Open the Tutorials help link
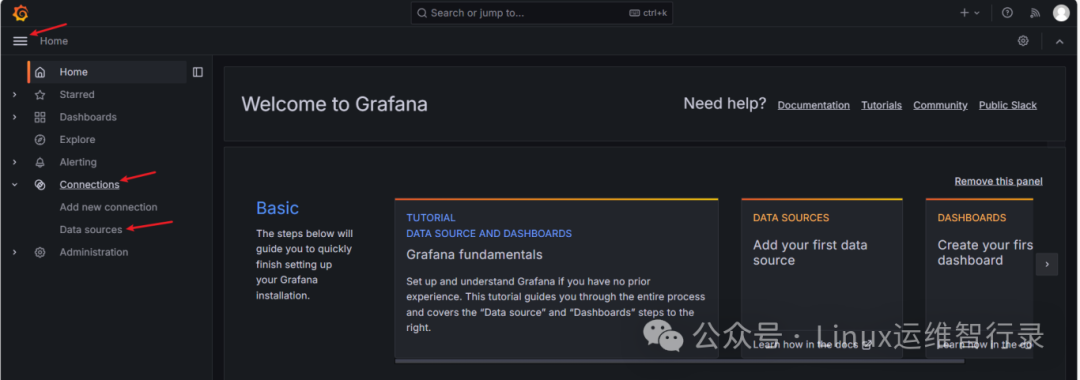The image size is (1080, 380). click(882, 105)
